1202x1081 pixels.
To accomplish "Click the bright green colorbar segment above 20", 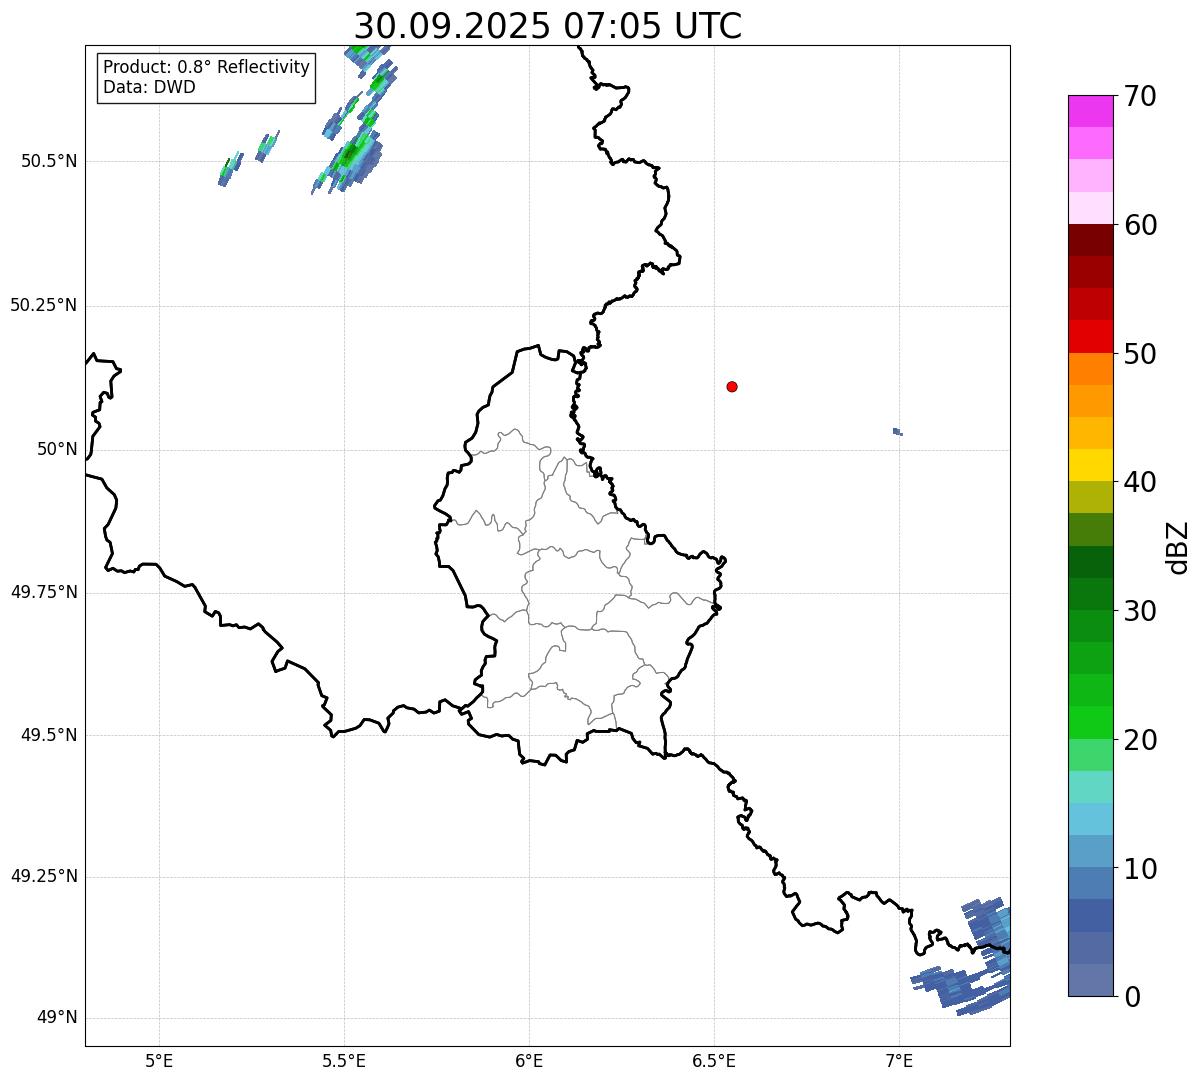I will (1090, 723).
